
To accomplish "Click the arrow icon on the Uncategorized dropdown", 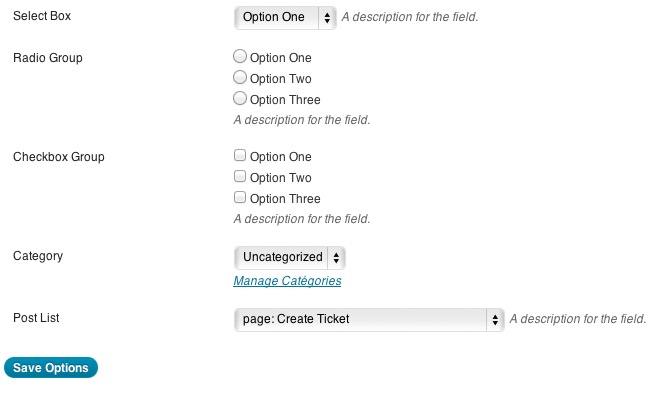I will coord(336,257).
